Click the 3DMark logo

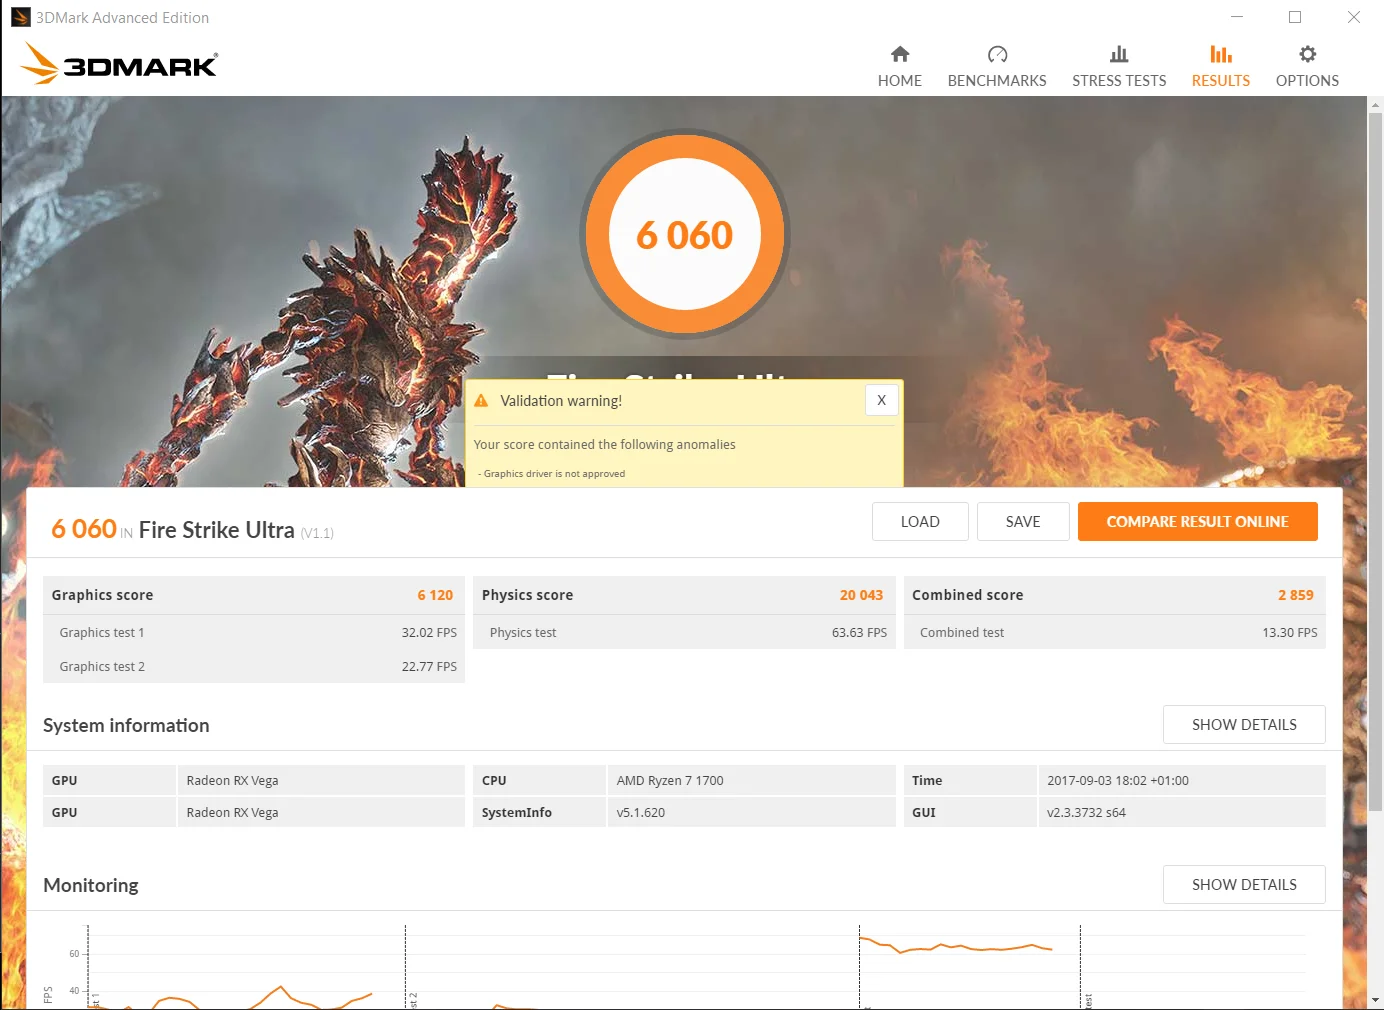[x=119, y=64]
